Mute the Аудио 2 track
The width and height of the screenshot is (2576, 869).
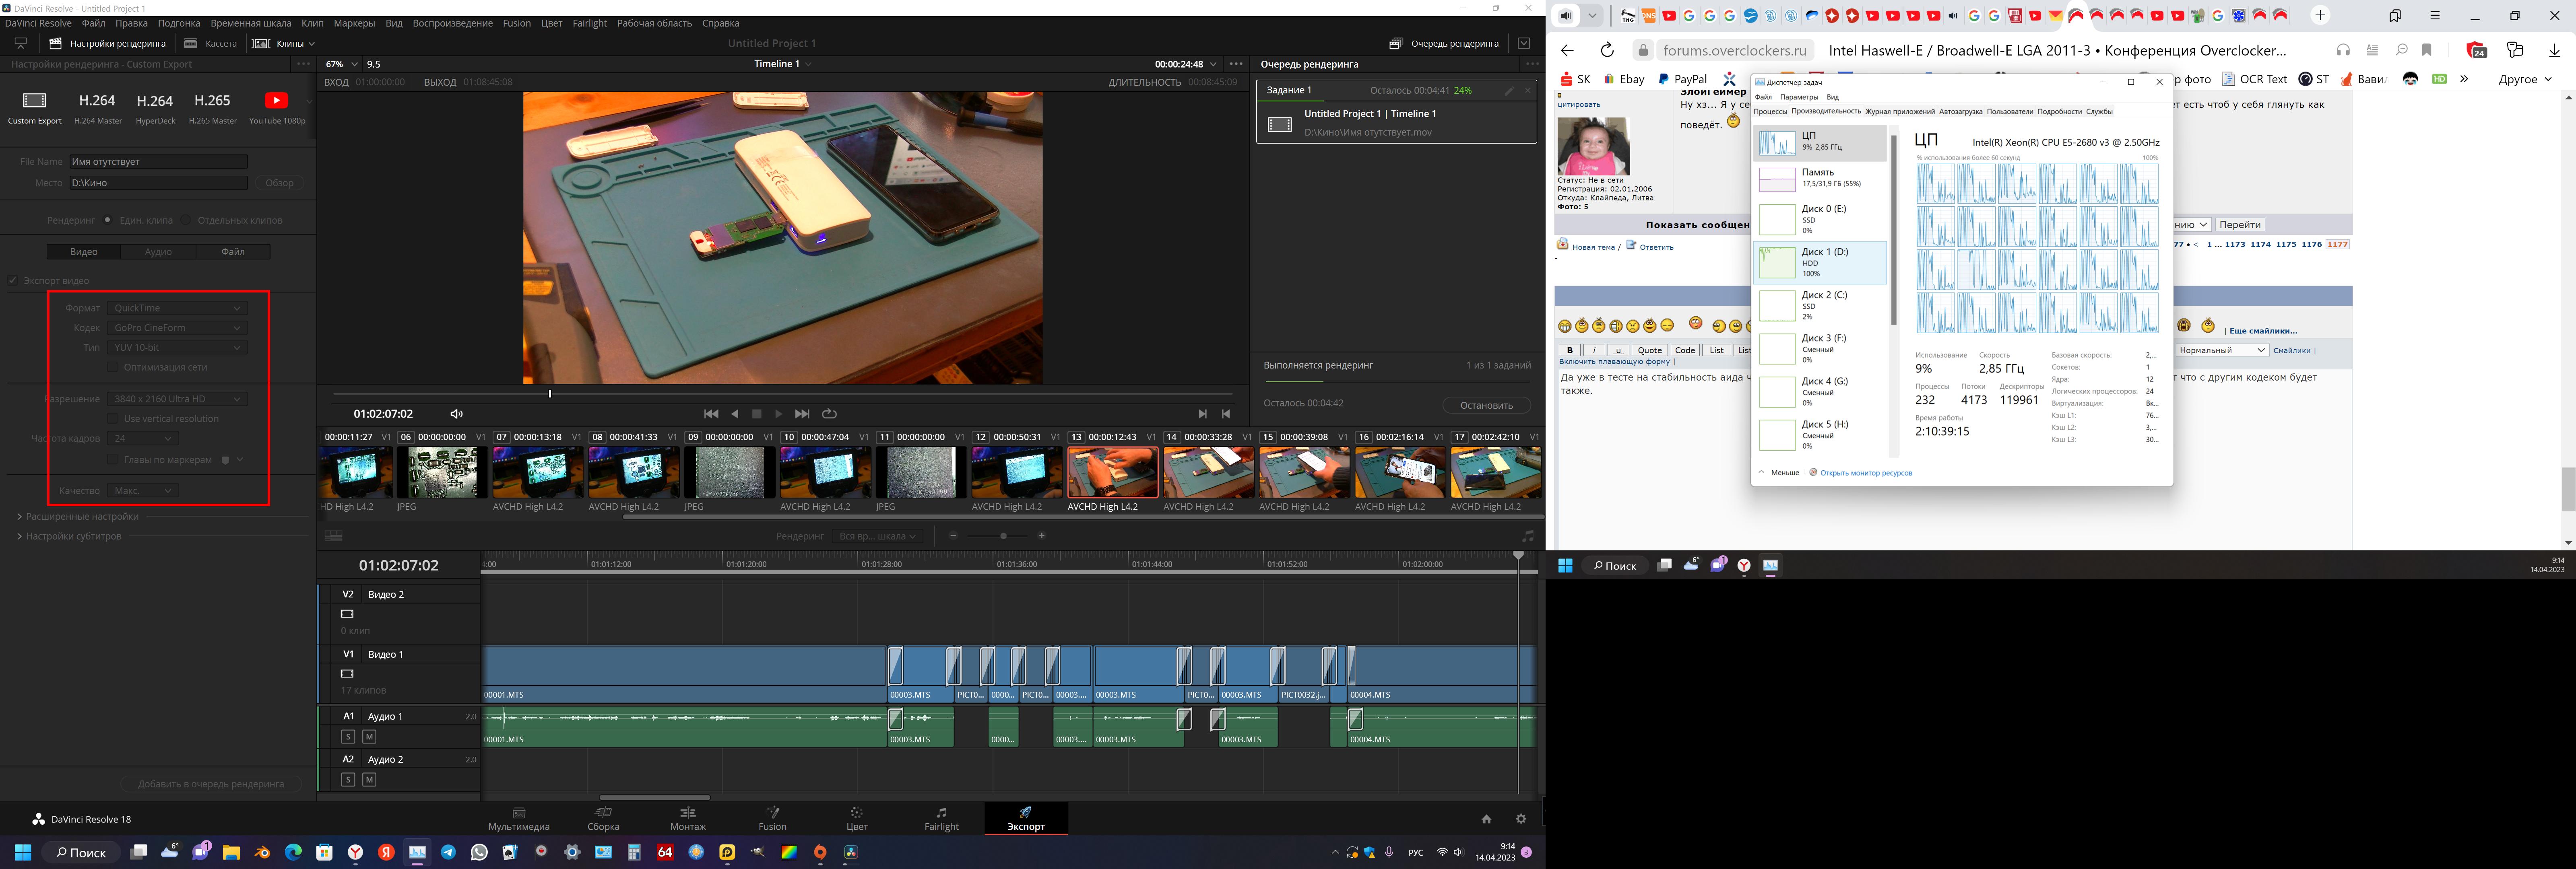(369, 780)
